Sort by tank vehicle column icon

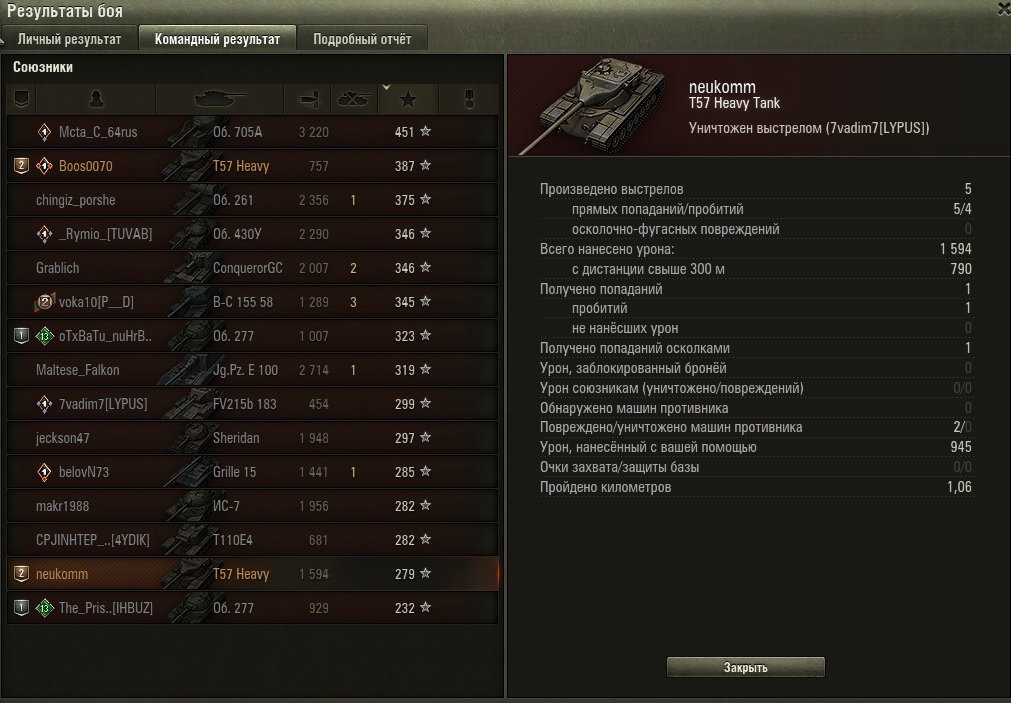220,99
